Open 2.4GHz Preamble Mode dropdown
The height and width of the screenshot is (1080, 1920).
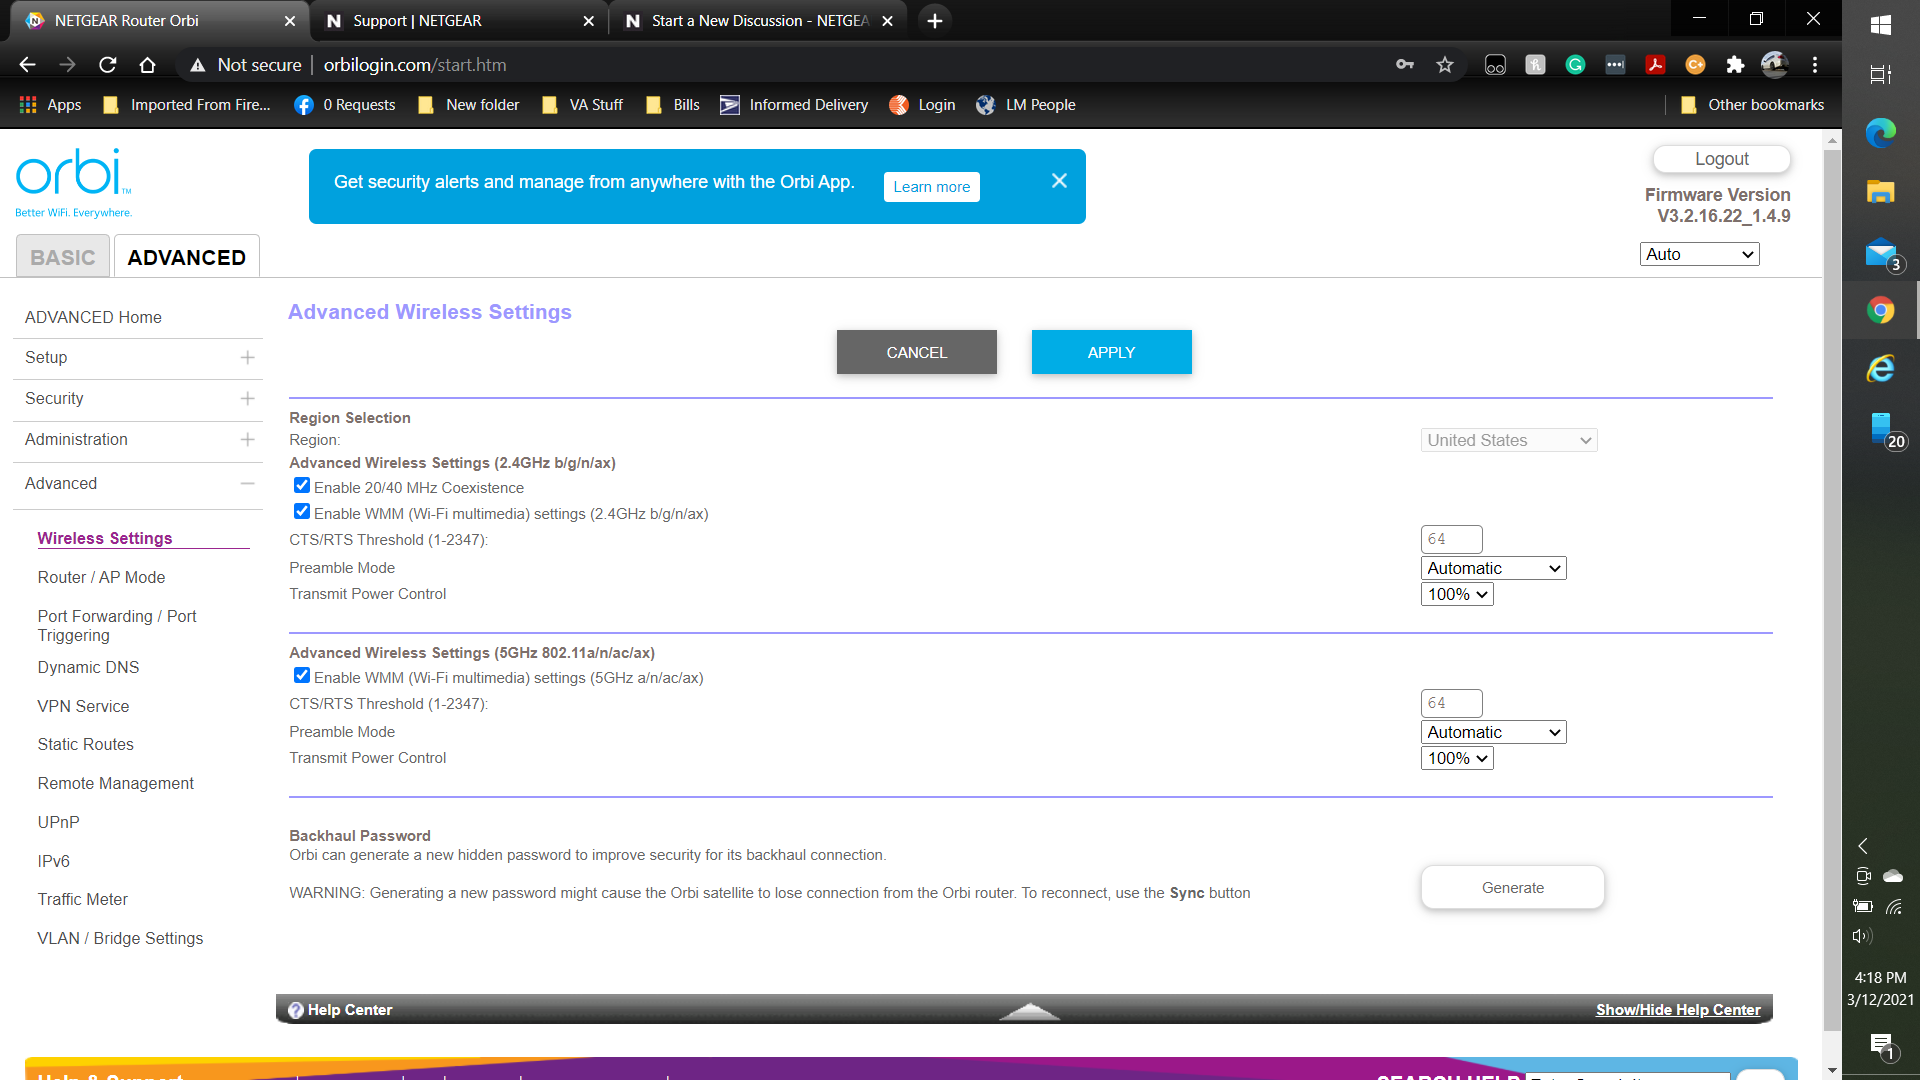point(1493,568)
